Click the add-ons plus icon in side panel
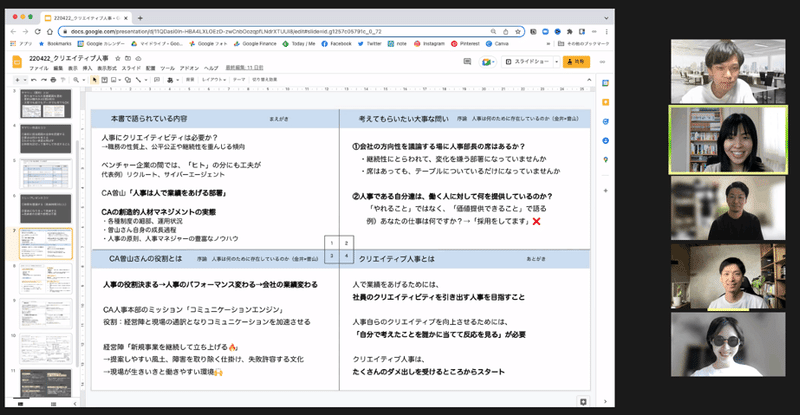800x415 pixels. 605,190
